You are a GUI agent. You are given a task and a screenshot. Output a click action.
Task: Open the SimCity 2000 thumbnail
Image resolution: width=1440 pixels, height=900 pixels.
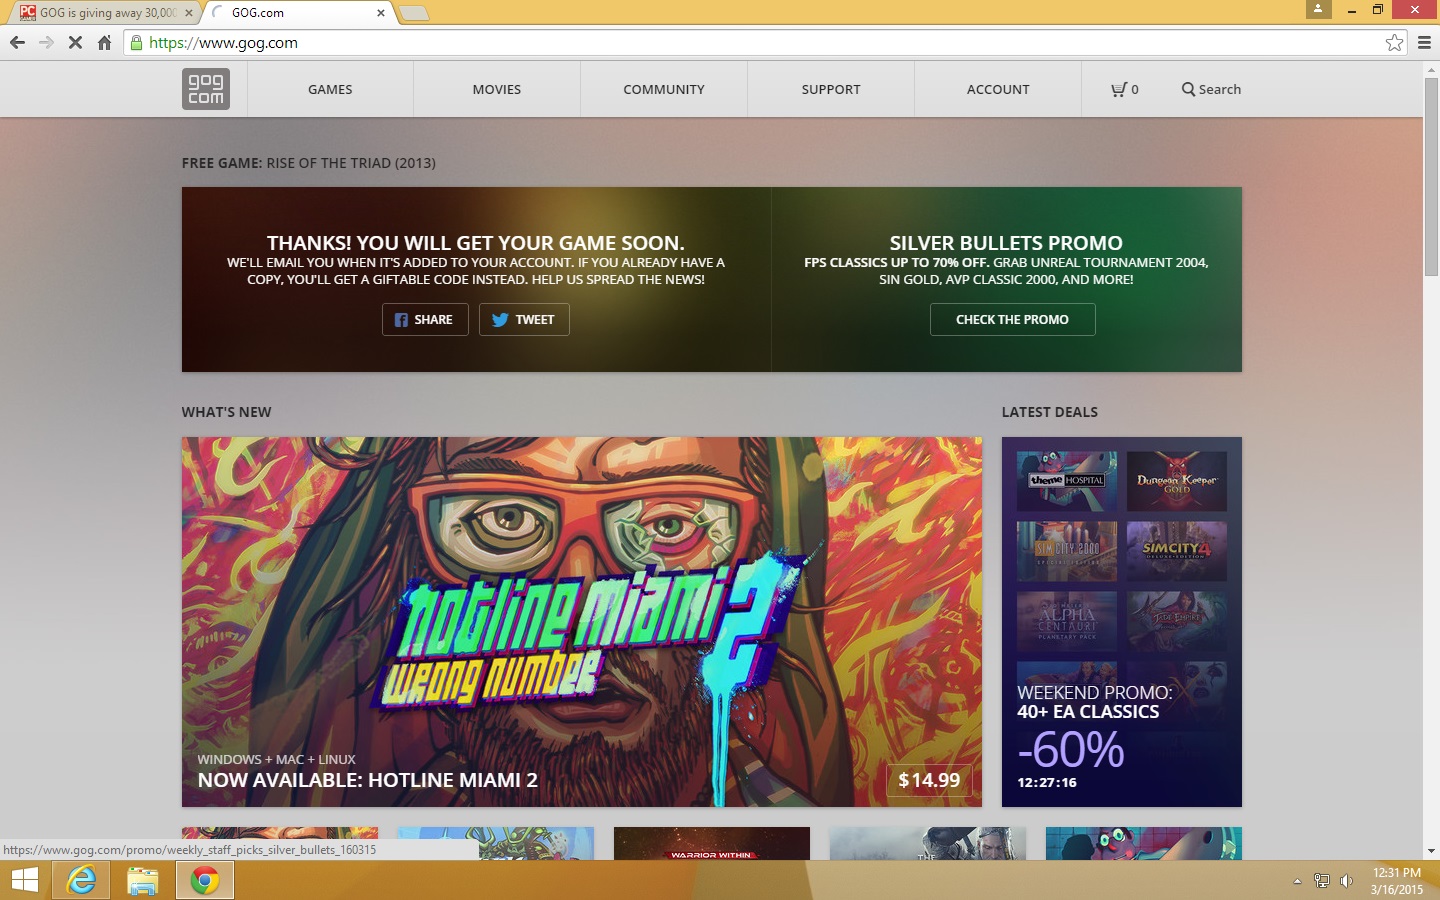(1067, 551)
